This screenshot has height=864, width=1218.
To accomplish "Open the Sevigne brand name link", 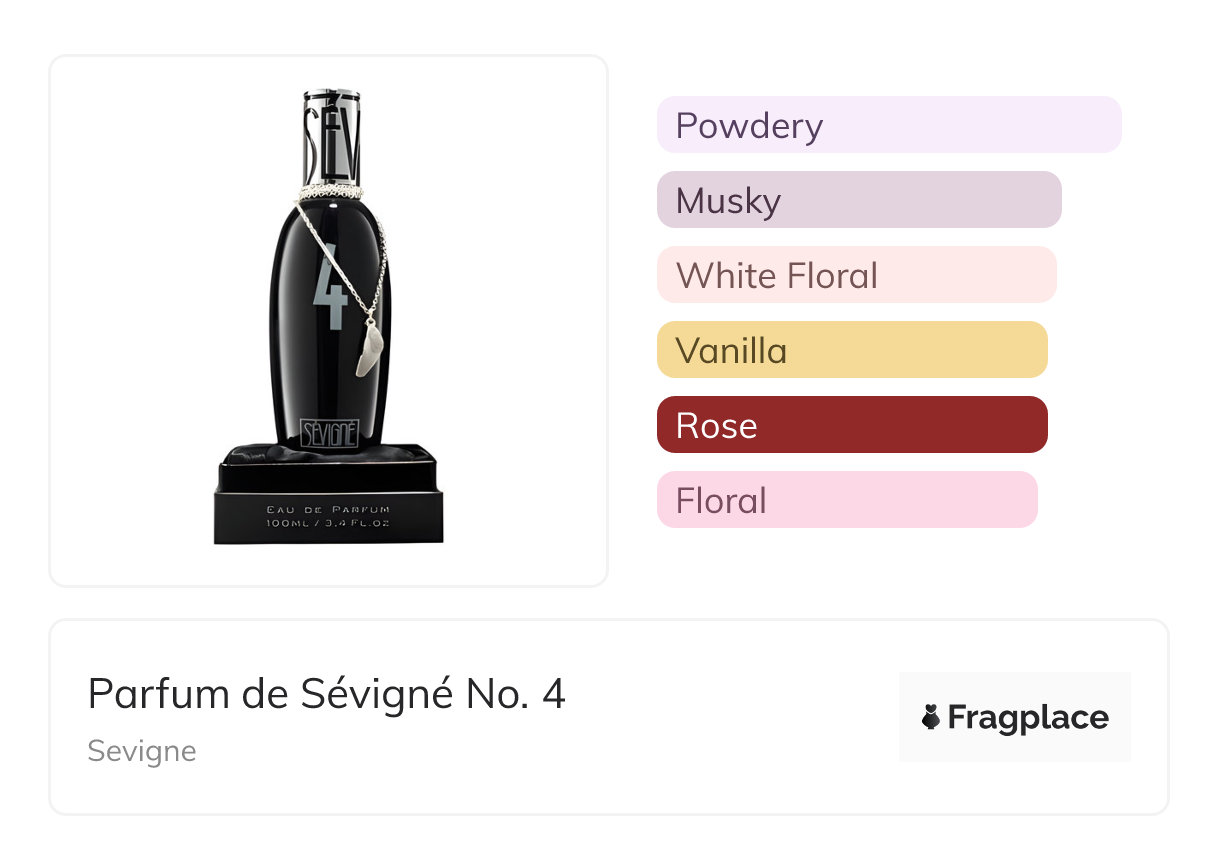I will (142, 751).
